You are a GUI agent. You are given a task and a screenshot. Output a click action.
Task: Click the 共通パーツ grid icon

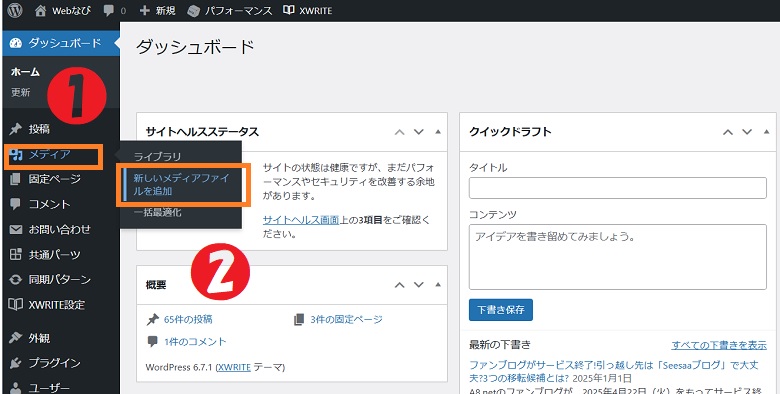click(x=15, y=254)
